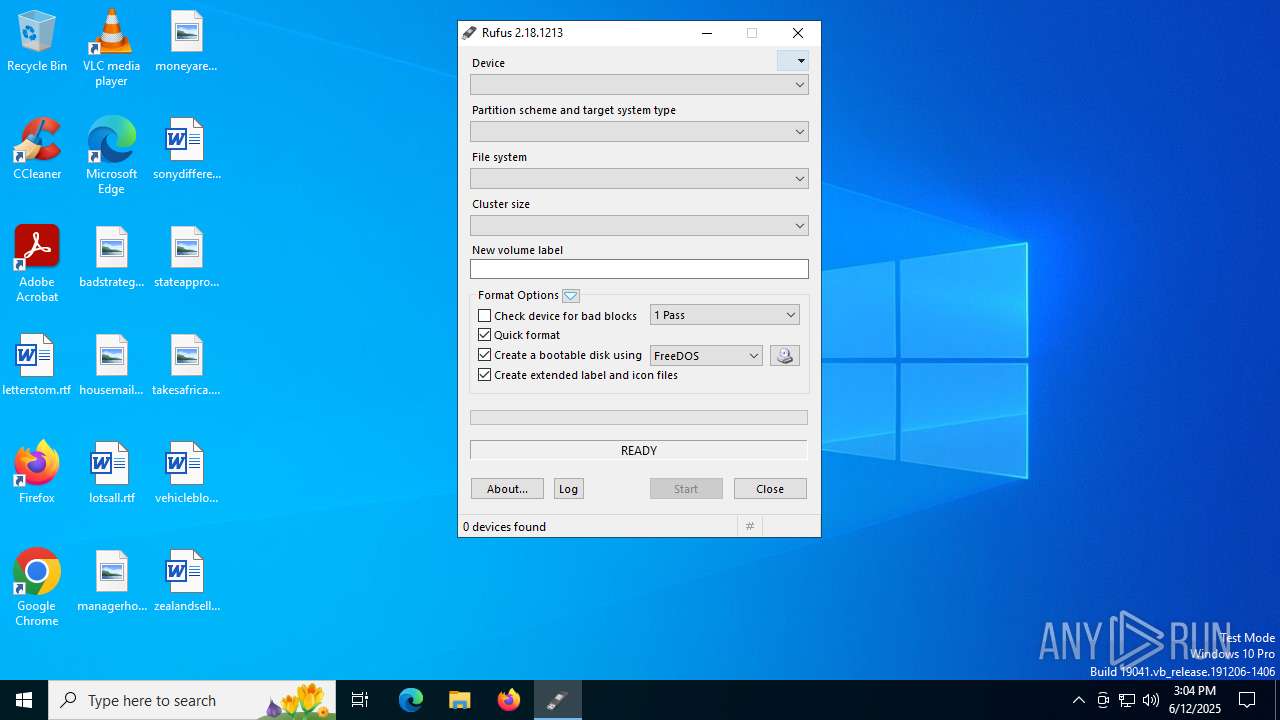The height and width of the screenshot is (720, 1280).
Task: Open the Device dropdown
Action: (639, 85)
